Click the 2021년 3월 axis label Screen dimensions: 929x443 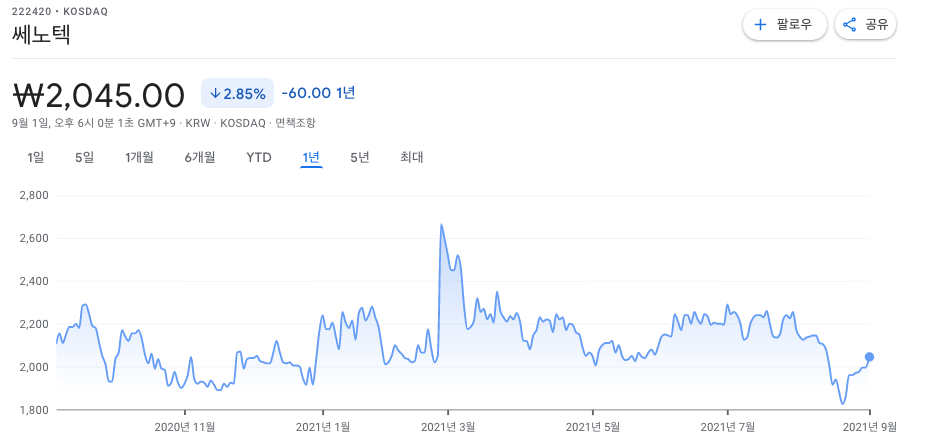pos(448,426)
